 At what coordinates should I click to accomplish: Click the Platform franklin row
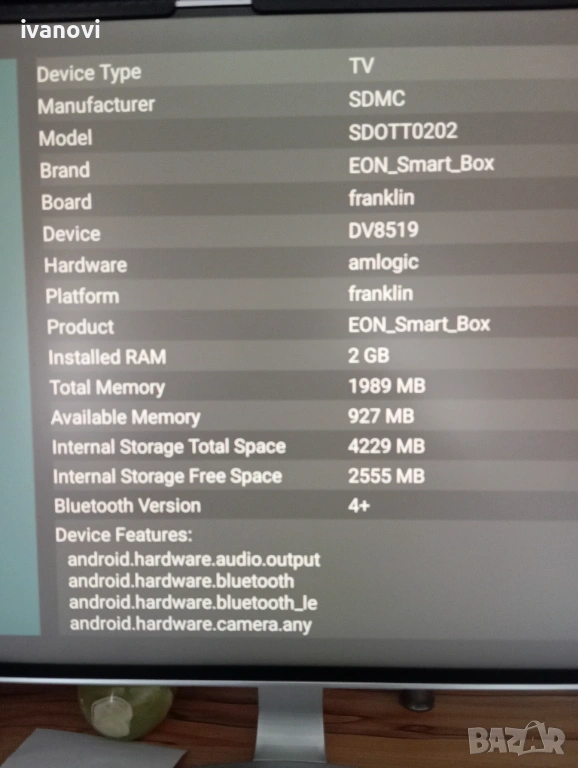[312, 295]
